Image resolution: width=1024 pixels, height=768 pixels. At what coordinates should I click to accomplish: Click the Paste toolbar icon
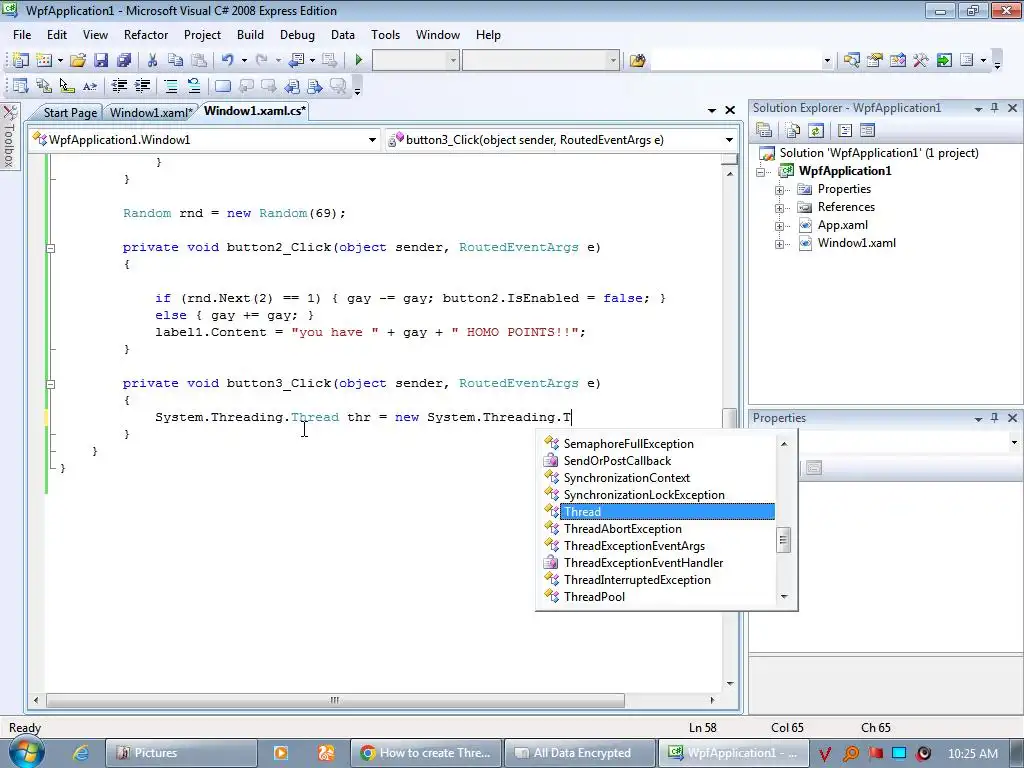click(x=199, y=61)
